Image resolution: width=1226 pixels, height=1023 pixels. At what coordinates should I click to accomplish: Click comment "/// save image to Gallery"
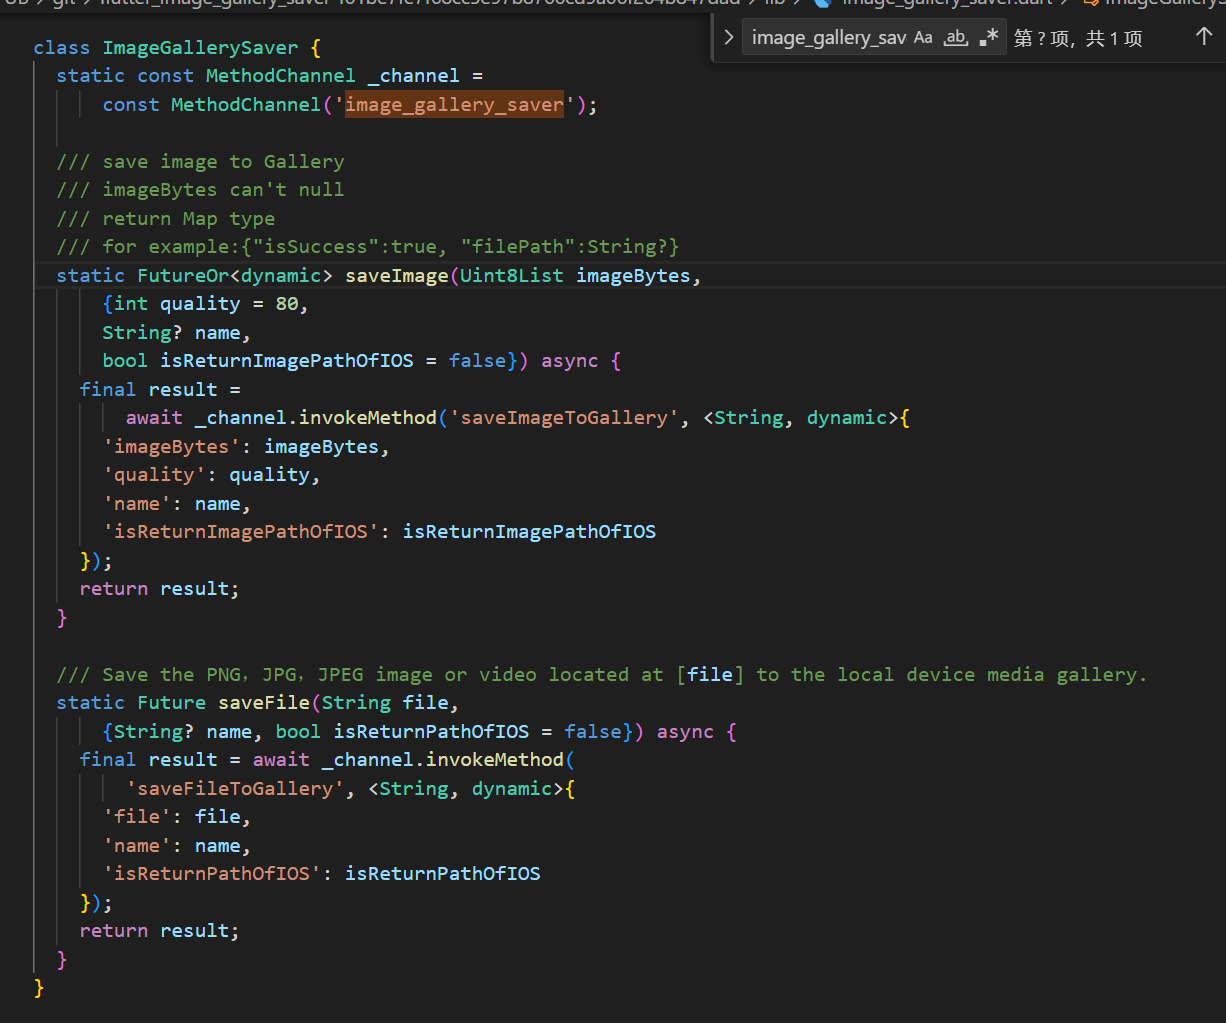(200, 162)
